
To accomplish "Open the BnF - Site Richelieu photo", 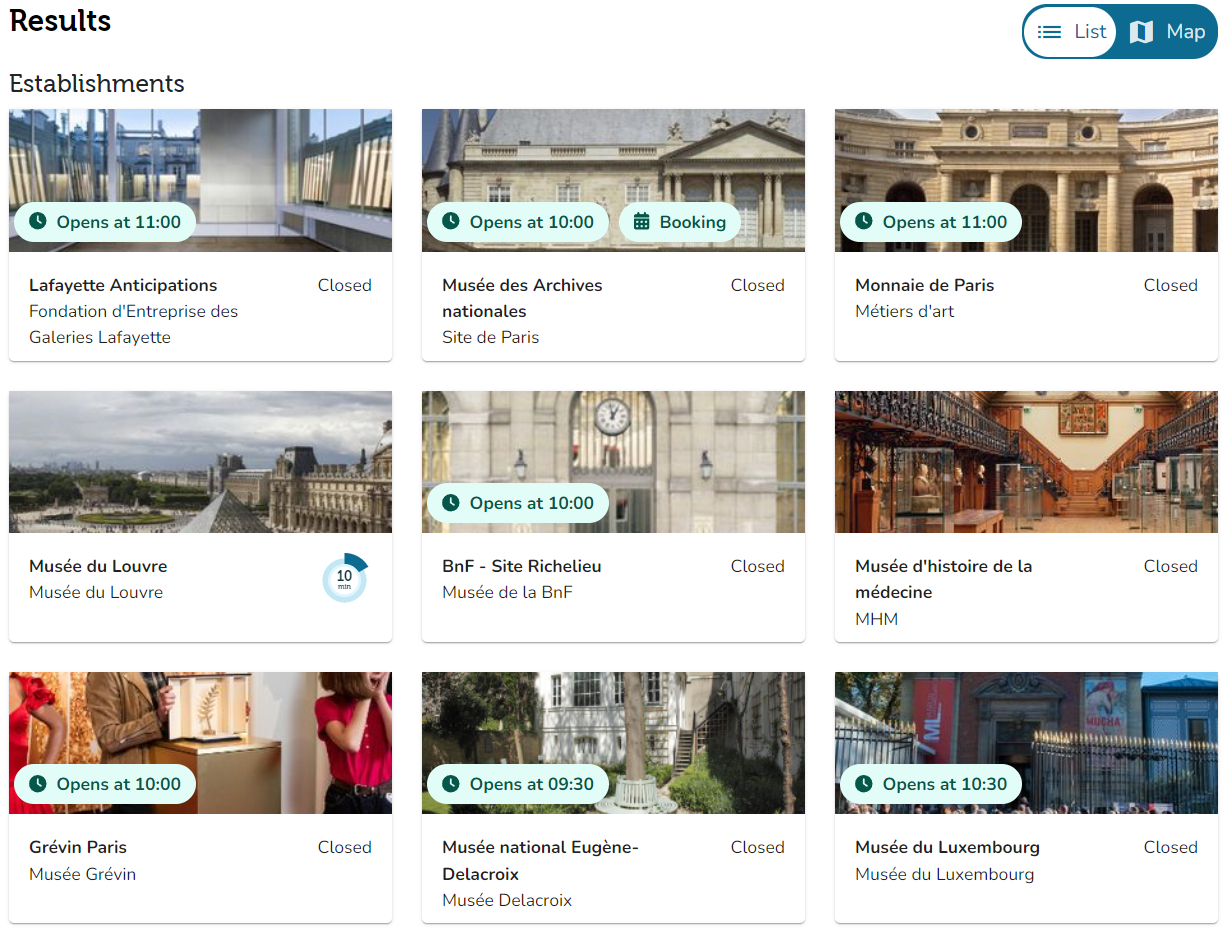I will pyautogui.click(x=613, y=462).
